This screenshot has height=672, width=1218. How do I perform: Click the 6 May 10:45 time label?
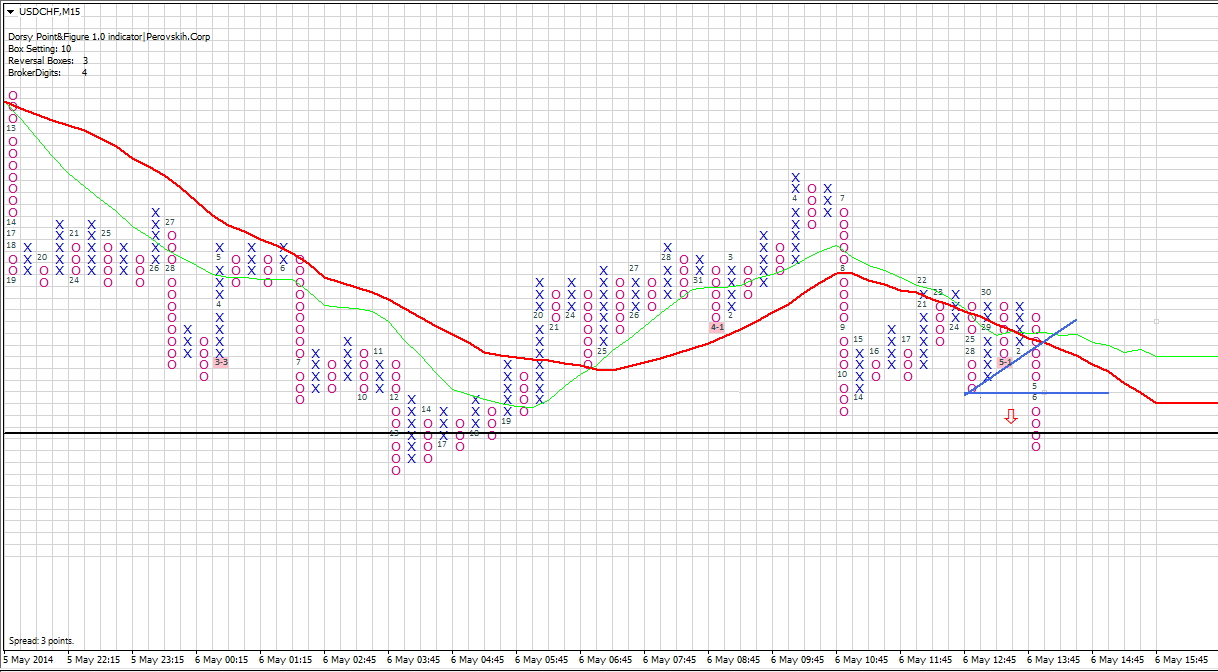(862, 660)
